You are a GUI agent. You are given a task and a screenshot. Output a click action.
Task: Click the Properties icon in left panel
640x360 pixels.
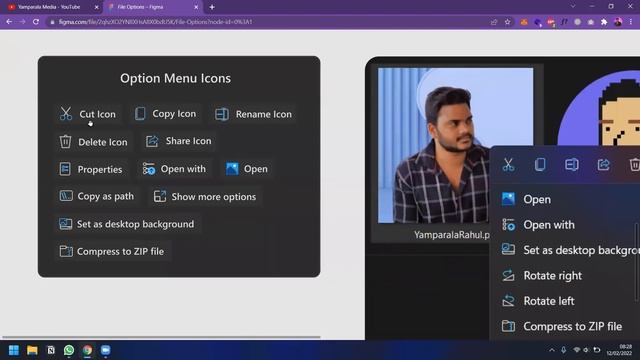[x=65, y=169]
